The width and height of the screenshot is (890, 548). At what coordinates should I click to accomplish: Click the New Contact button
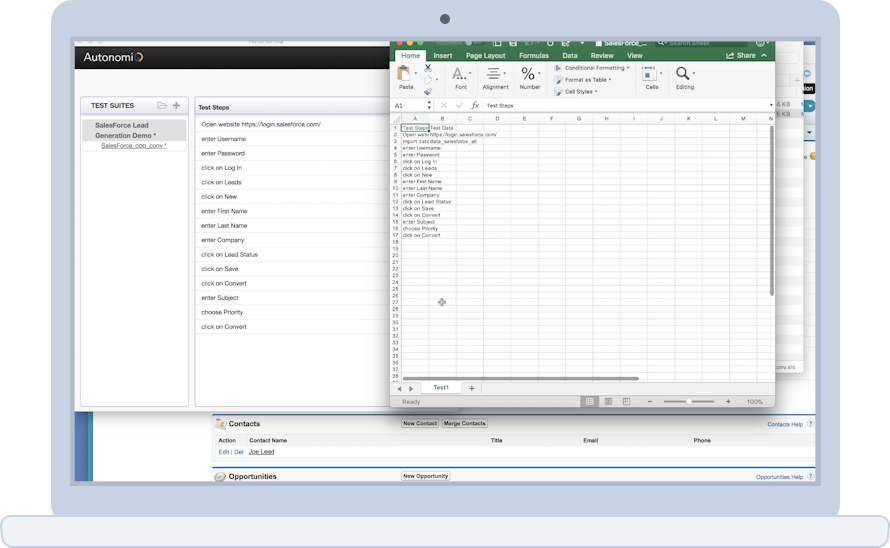coord(419,424)
